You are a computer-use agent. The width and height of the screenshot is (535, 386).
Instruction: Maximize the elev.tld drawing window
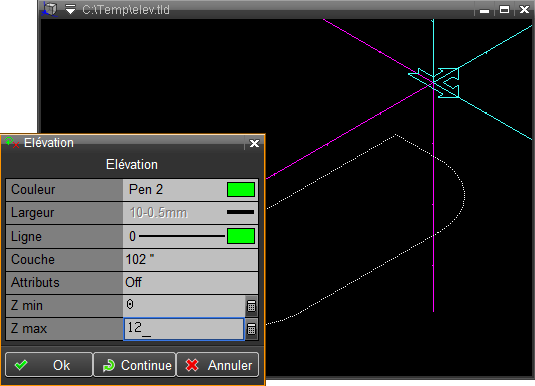[504, 10]
